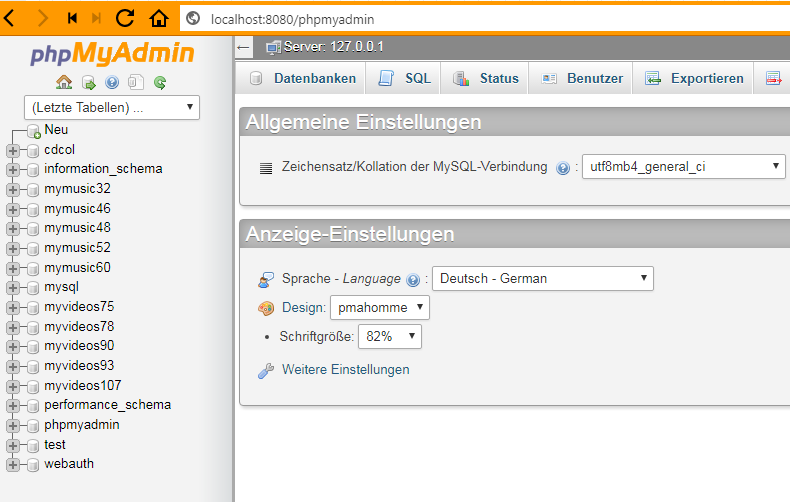This screenshot has width=790, height=502.
Task: Click the Sprache language person icon
Action: (x=266, y=279)
